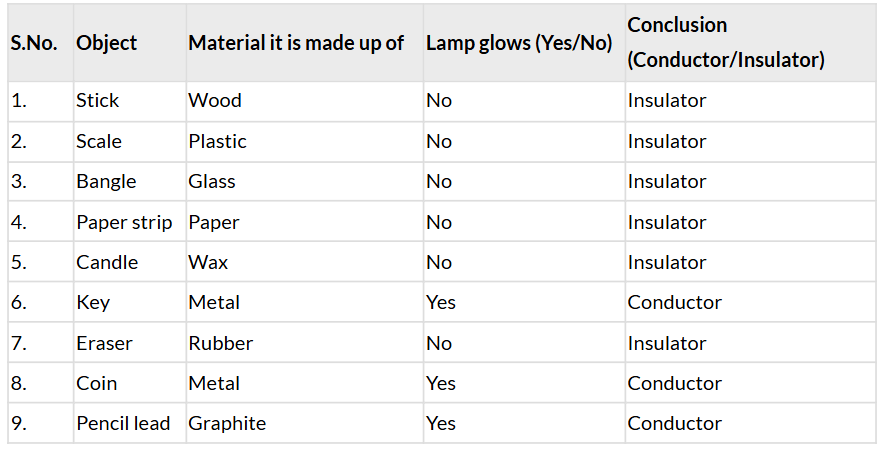Select the 'Graphite' material cell
Image resolution: width=881 pixels, height=449 pixels.
(x=227, y=423)
